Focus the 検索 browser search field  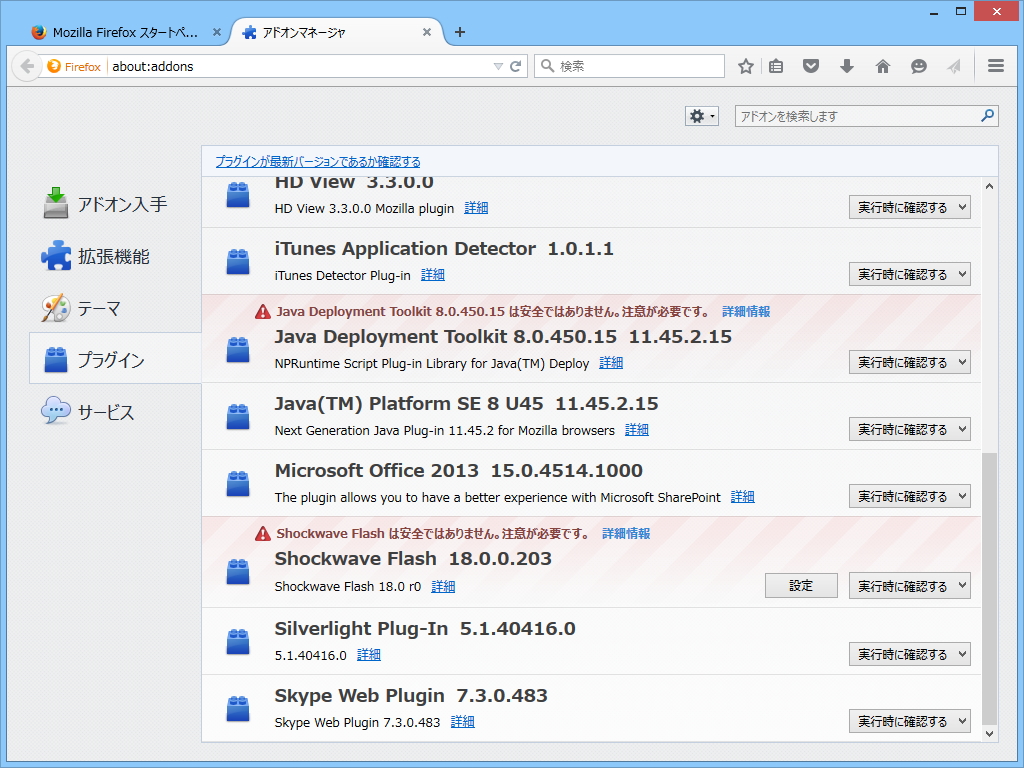[x=630, y=66]
